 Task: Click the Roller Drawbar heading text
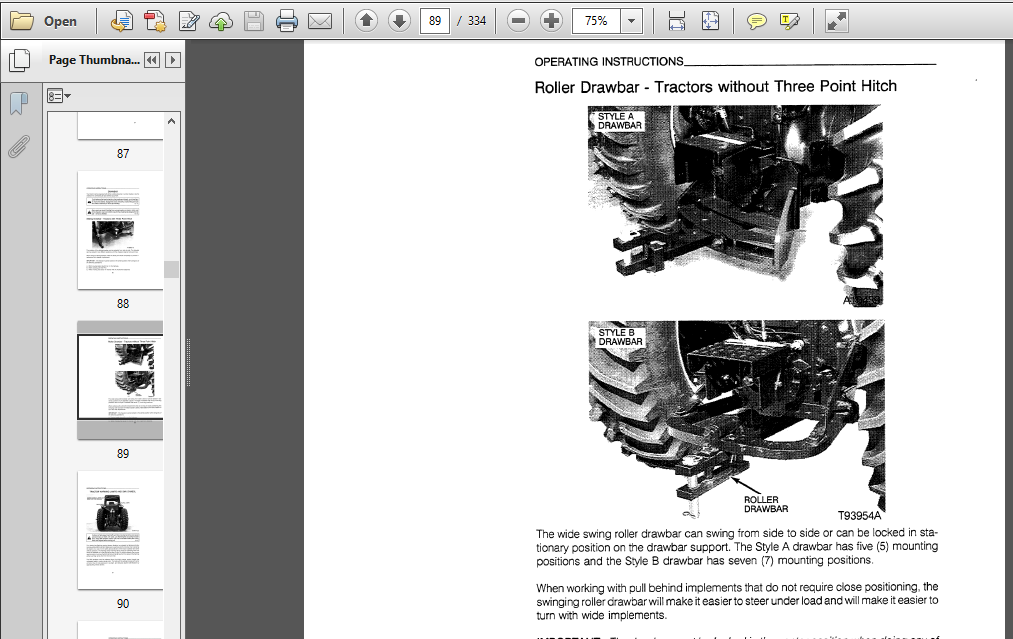click(x=716, y=87)
